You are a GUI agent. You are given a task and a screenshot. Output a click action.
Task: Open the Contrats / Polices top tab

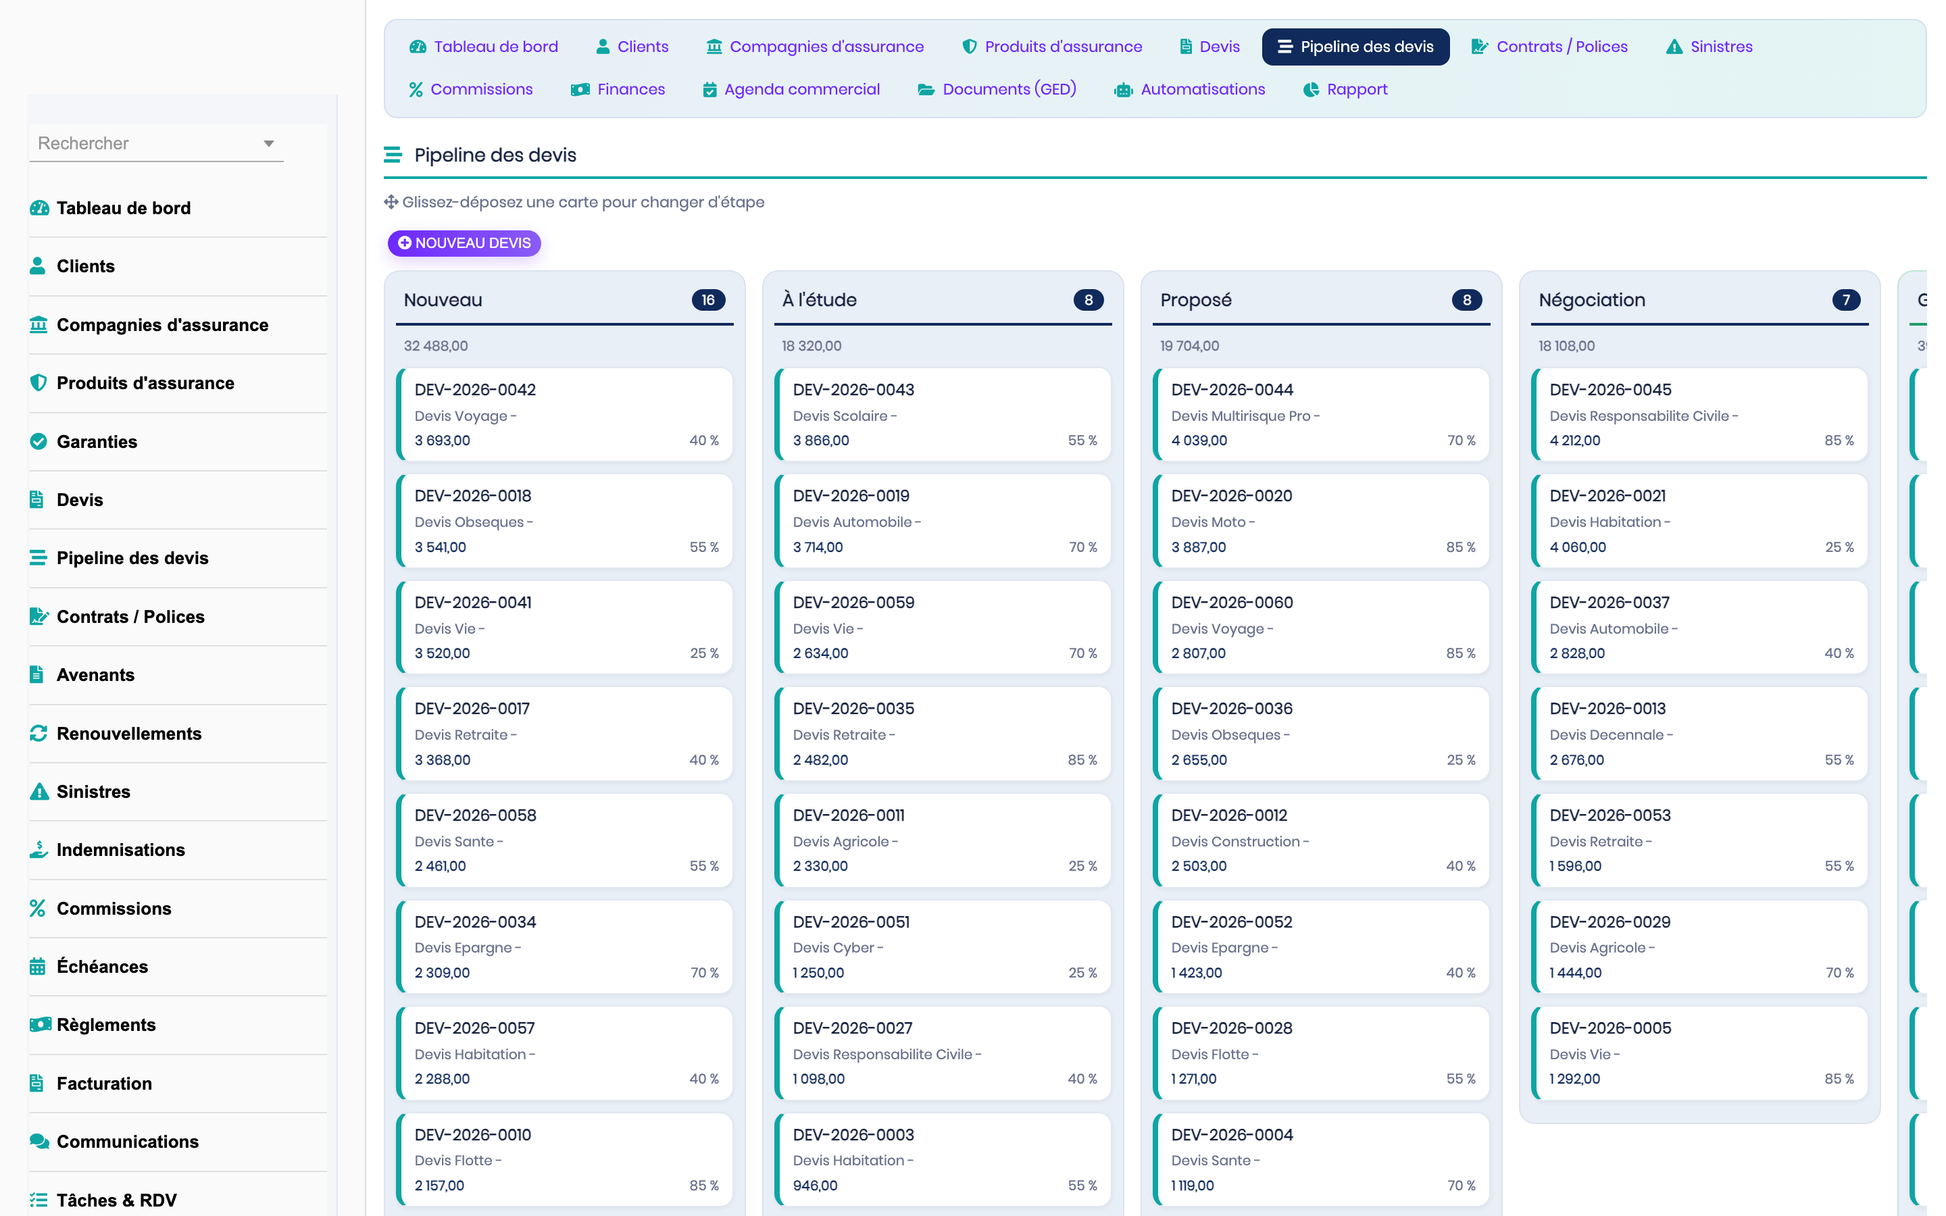pos(1550,46)
